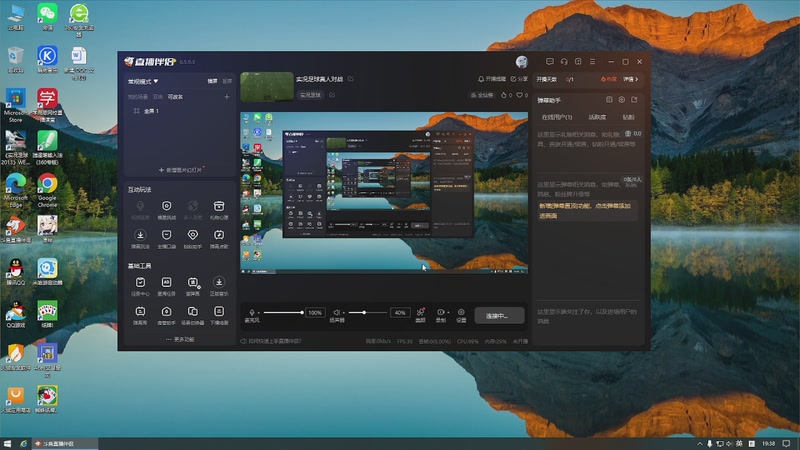Screen dimensions: 800x450
Task: Click the user avatar in title bar
Action: pyautogui.click(x=521, y=62)
